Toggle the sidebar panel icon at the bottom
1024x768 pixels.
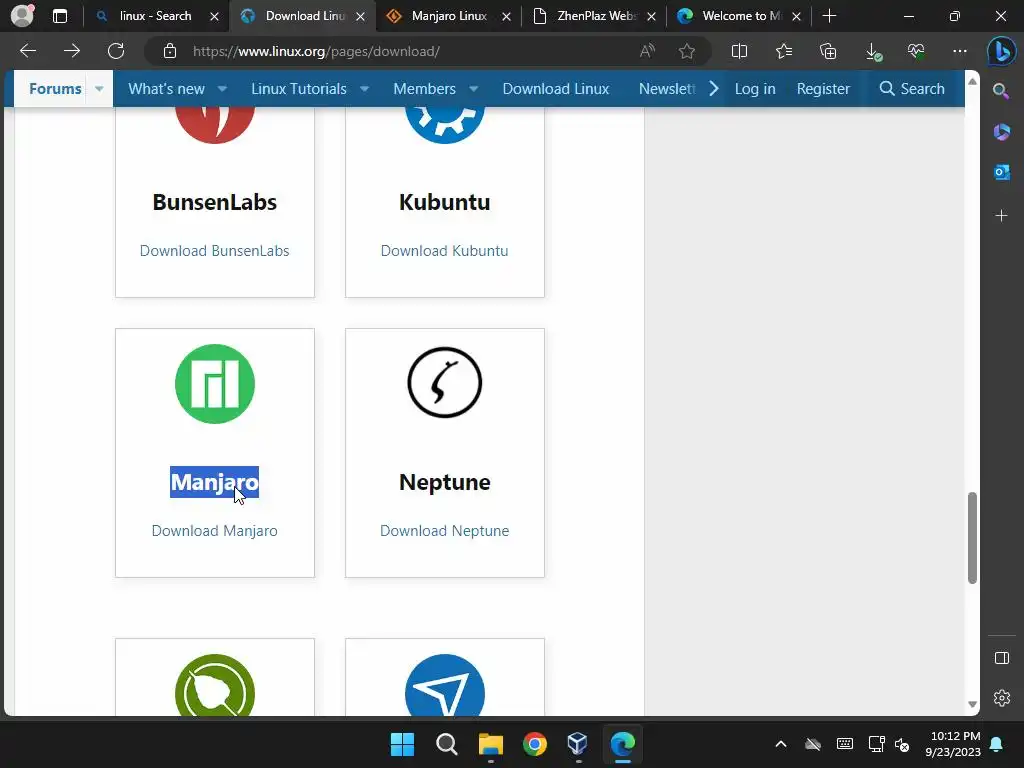(x=1002, y=658)
